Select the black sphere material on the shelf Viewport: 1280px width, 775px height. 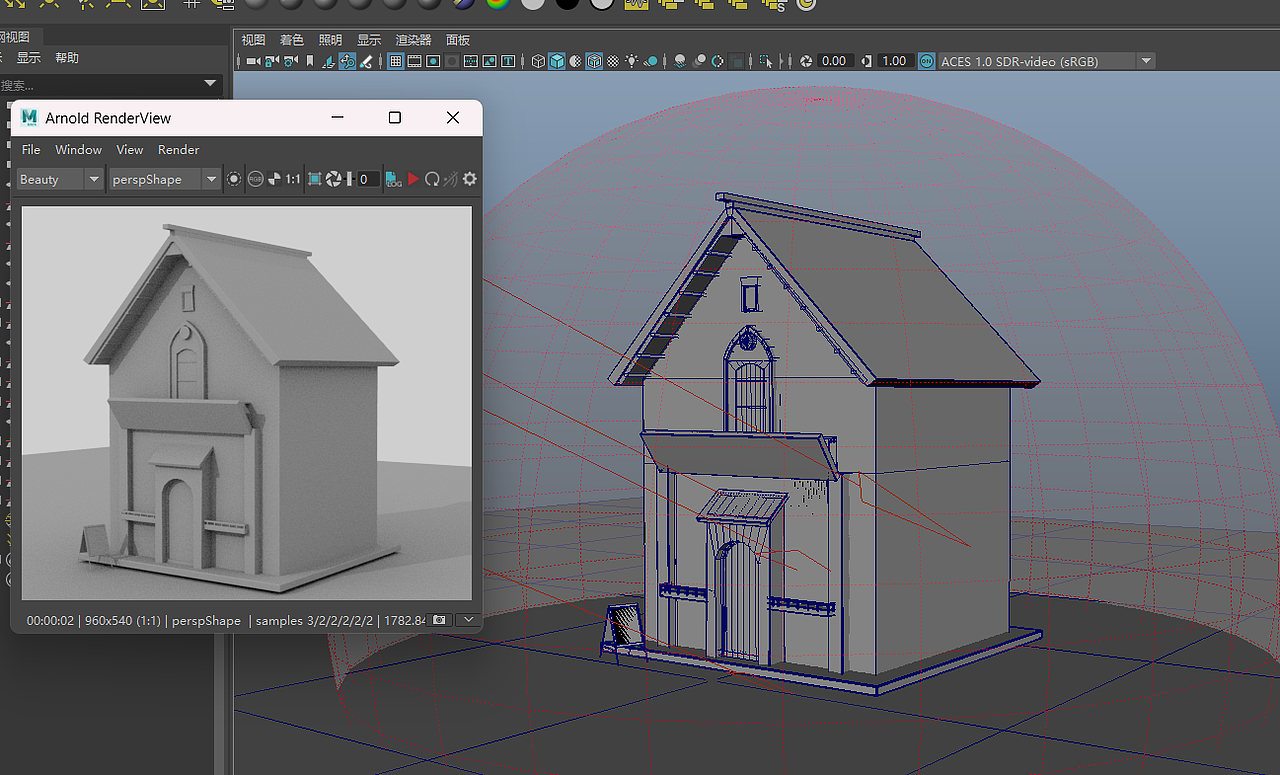point(567,4)
